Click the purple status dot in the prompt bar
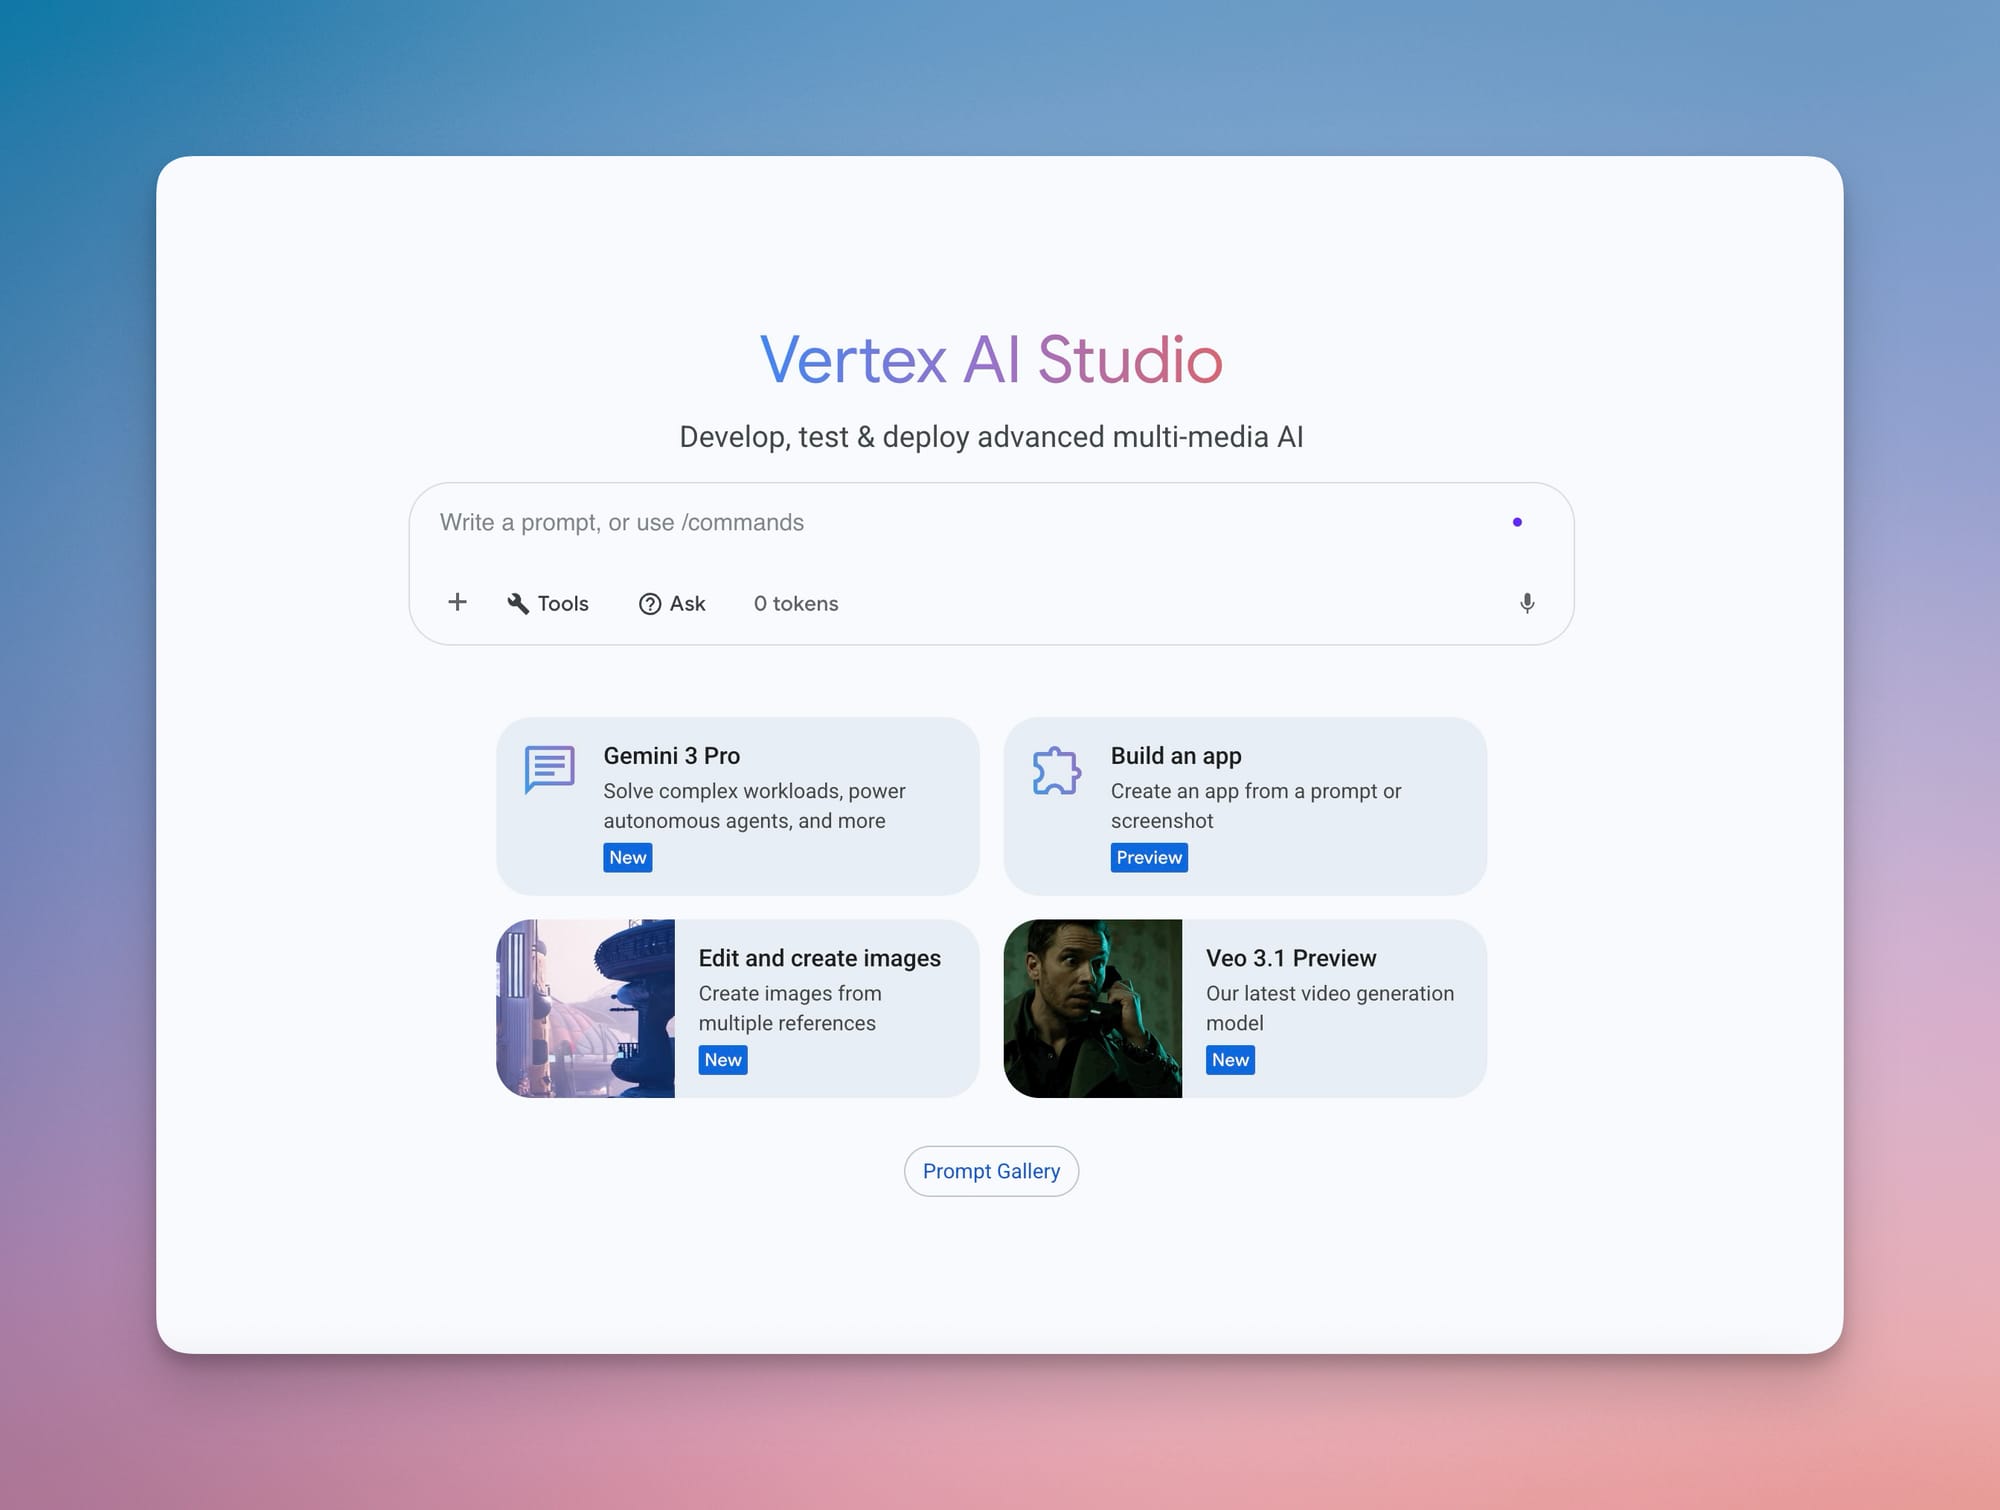This screenshot has width=2000, height=1510. [1519, 521]
